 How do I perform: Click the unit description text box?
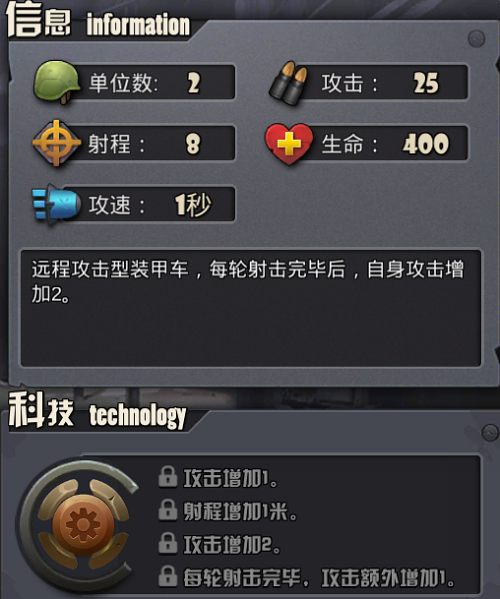(x=251, y=309)
